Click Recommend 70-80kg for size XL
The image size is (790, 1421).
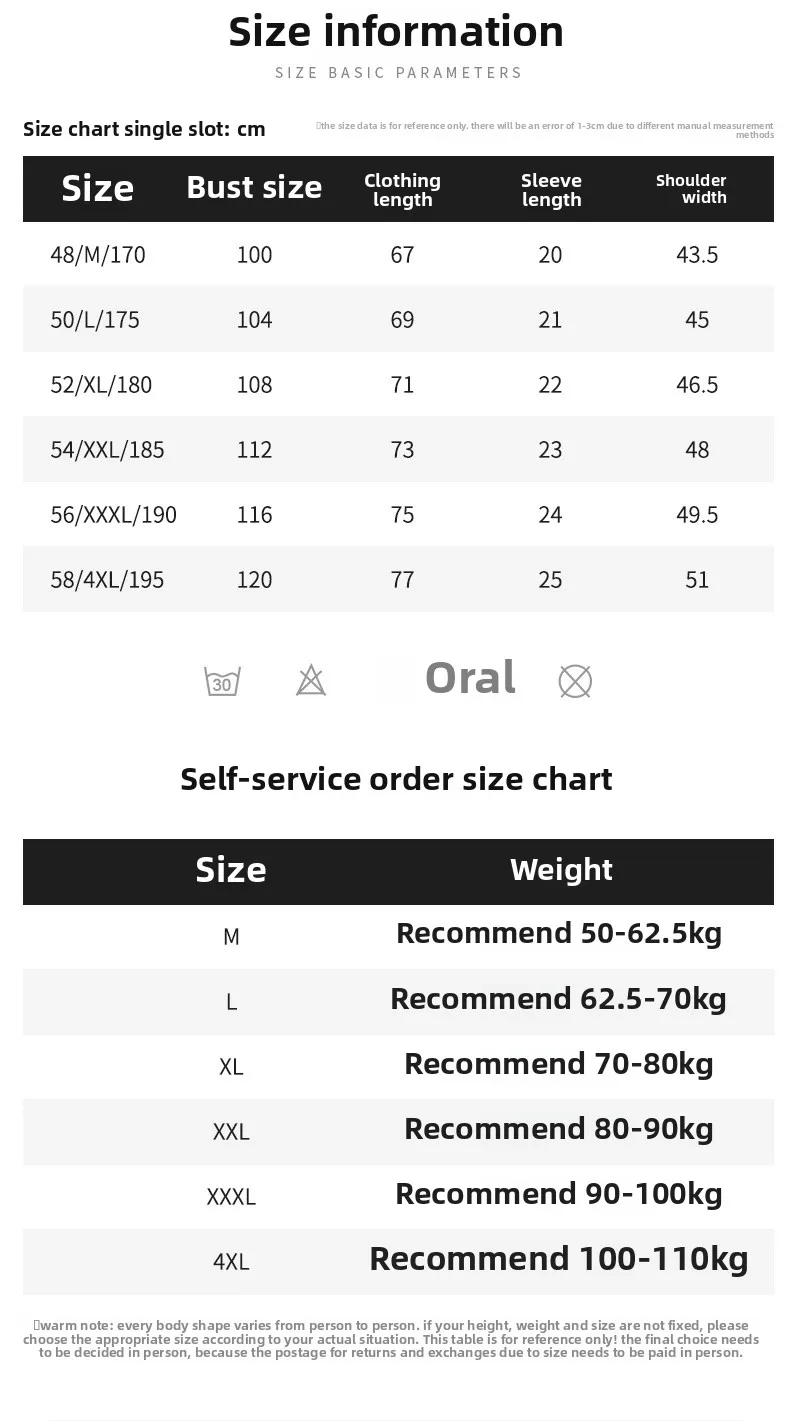[x=559, y=1063]
